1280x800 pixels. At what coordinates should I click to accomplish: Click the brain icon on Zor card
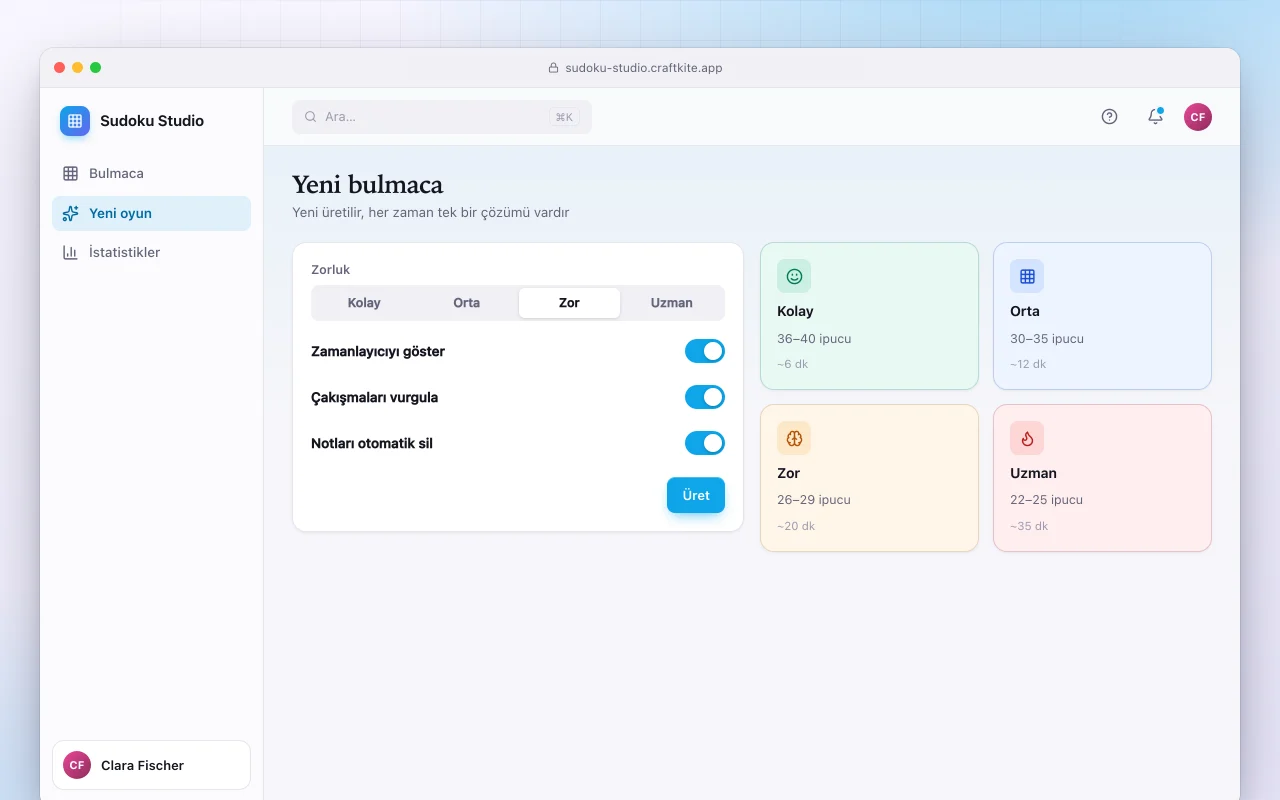pyautogui.click(x=794, y=438)
